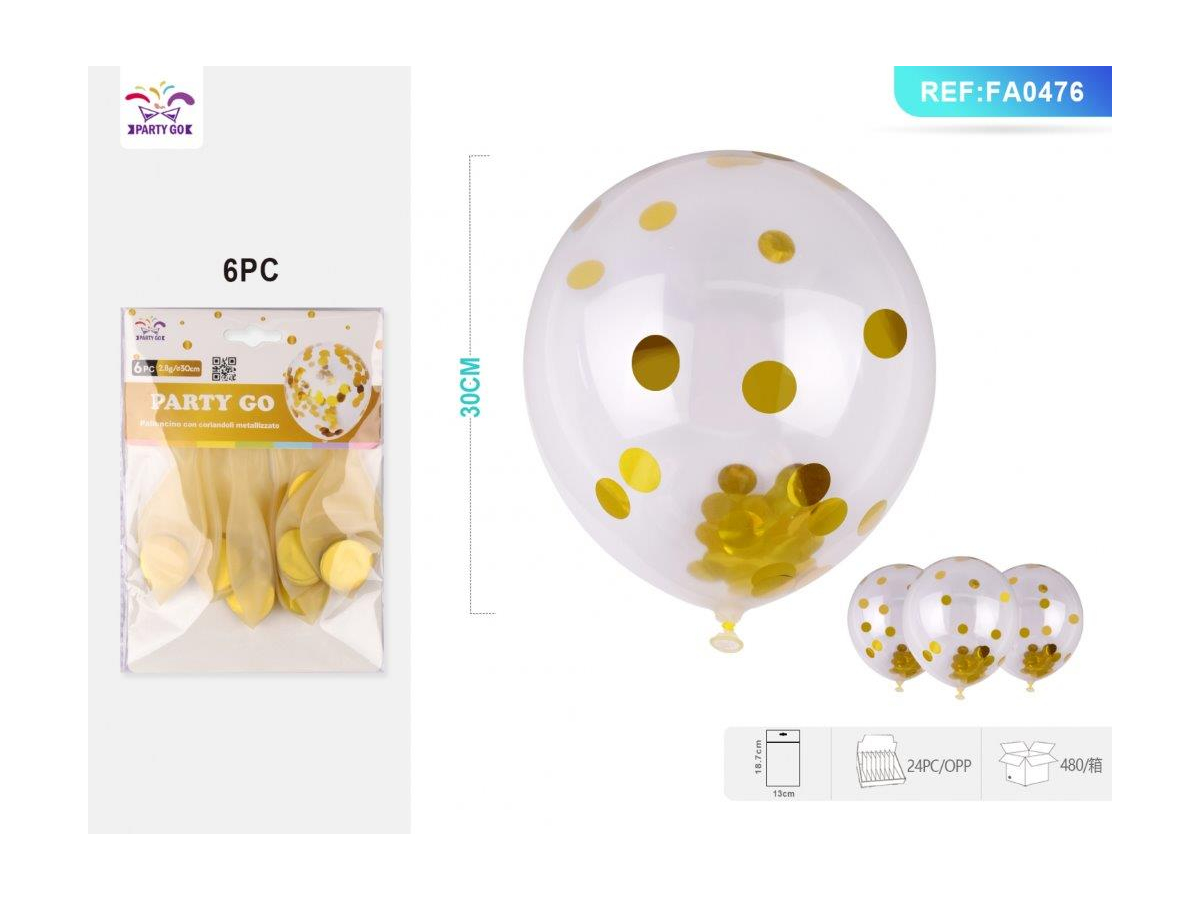Image resolution: width=1200 pixels, height=900 pixels.
Task: Click the 30CM height dimension label
Action: [x=473, y=387]
